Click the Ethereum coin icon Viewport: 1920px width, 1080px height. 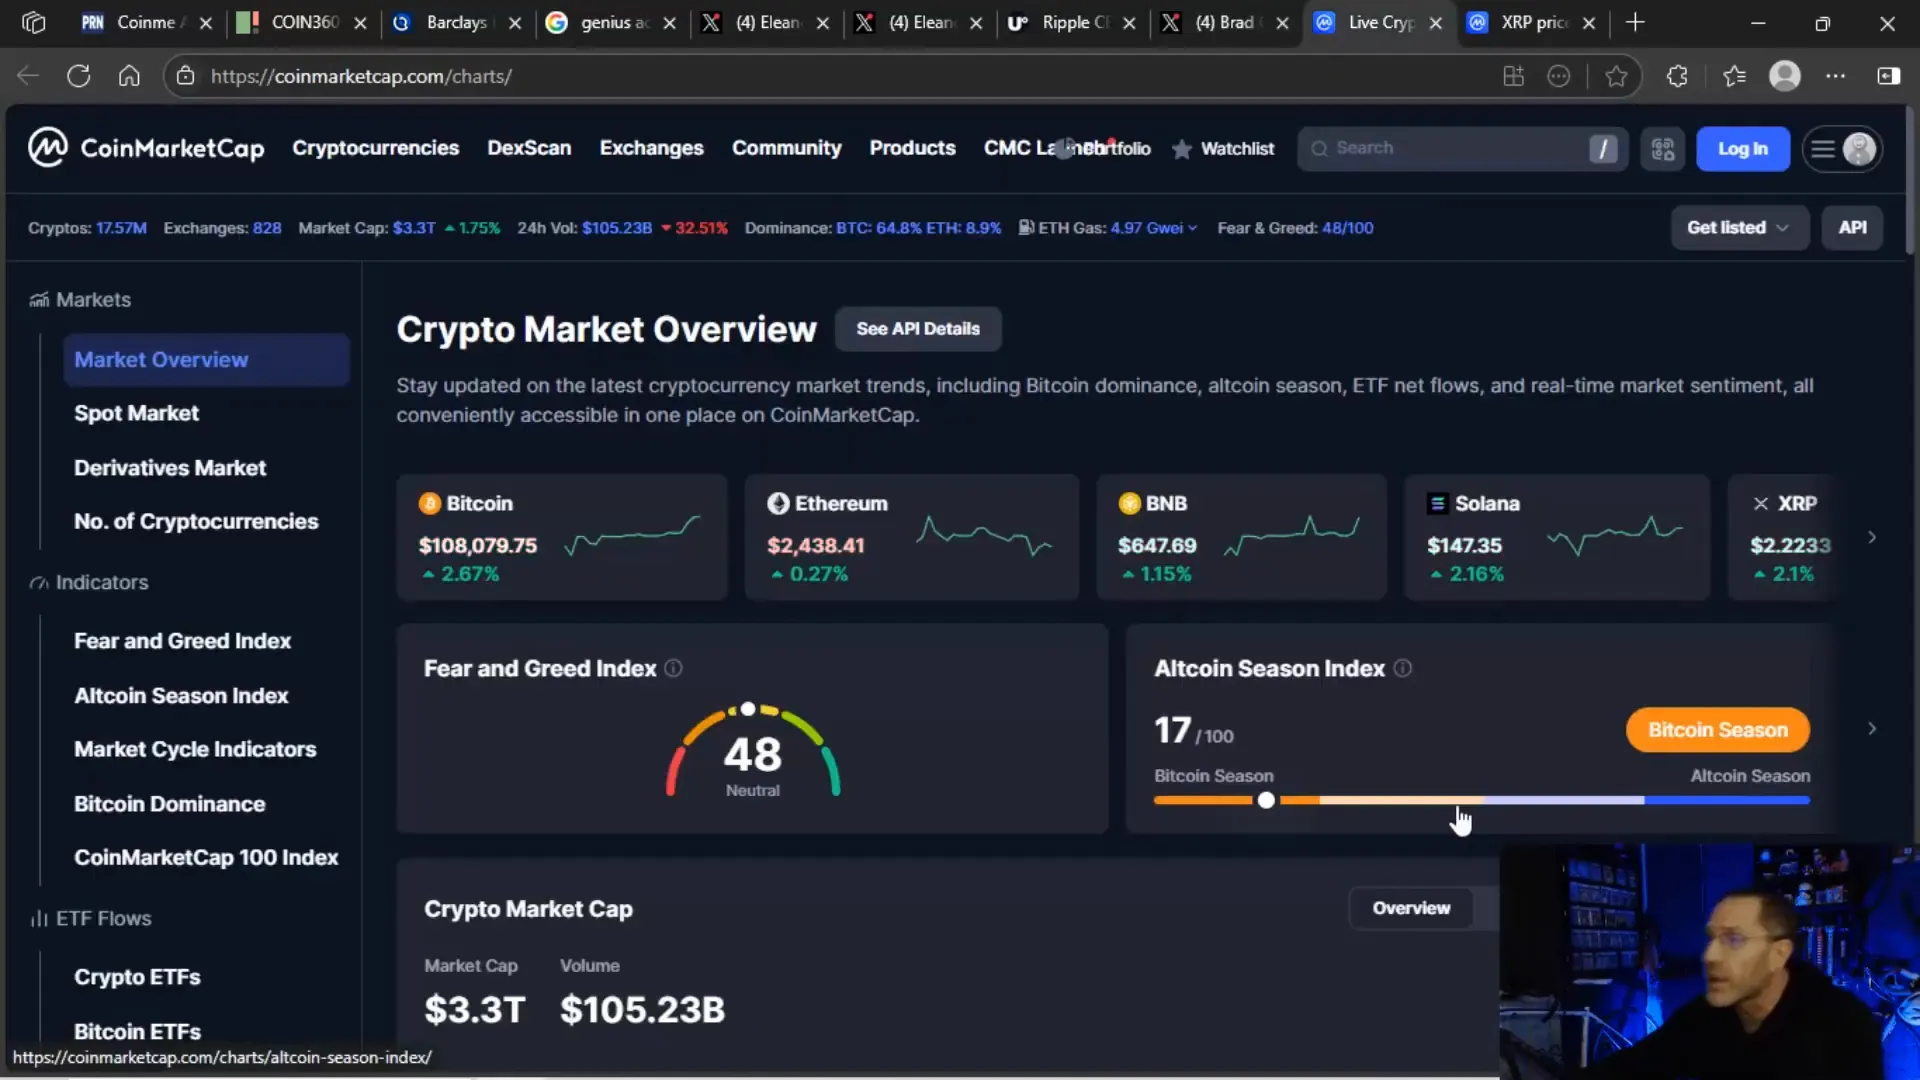click(x=778, y=503)
